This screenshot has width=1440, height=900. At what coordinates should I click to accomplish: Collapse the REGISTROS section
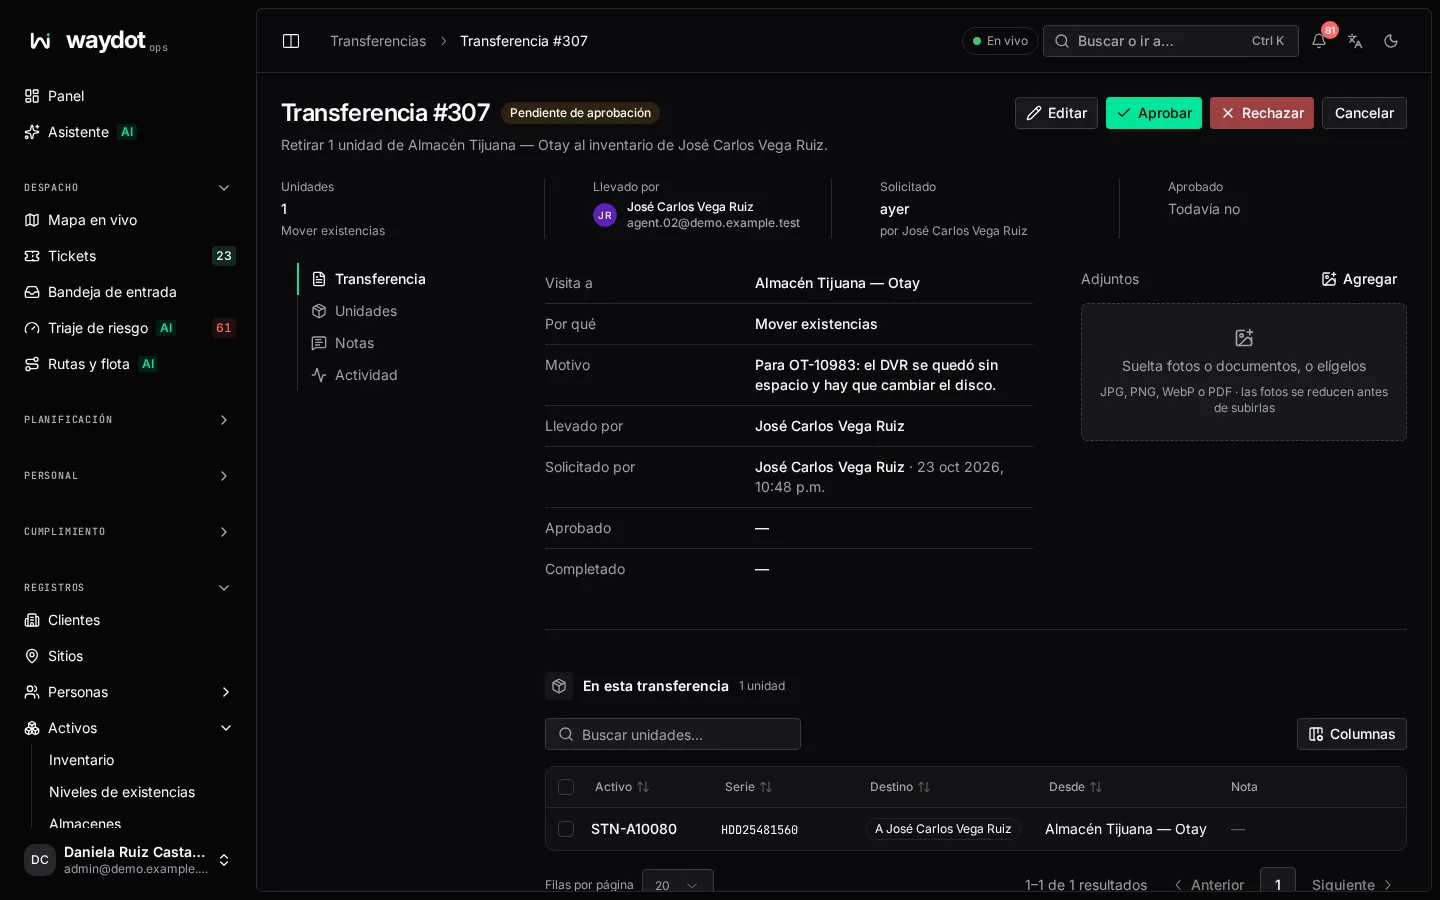point(128,588)
